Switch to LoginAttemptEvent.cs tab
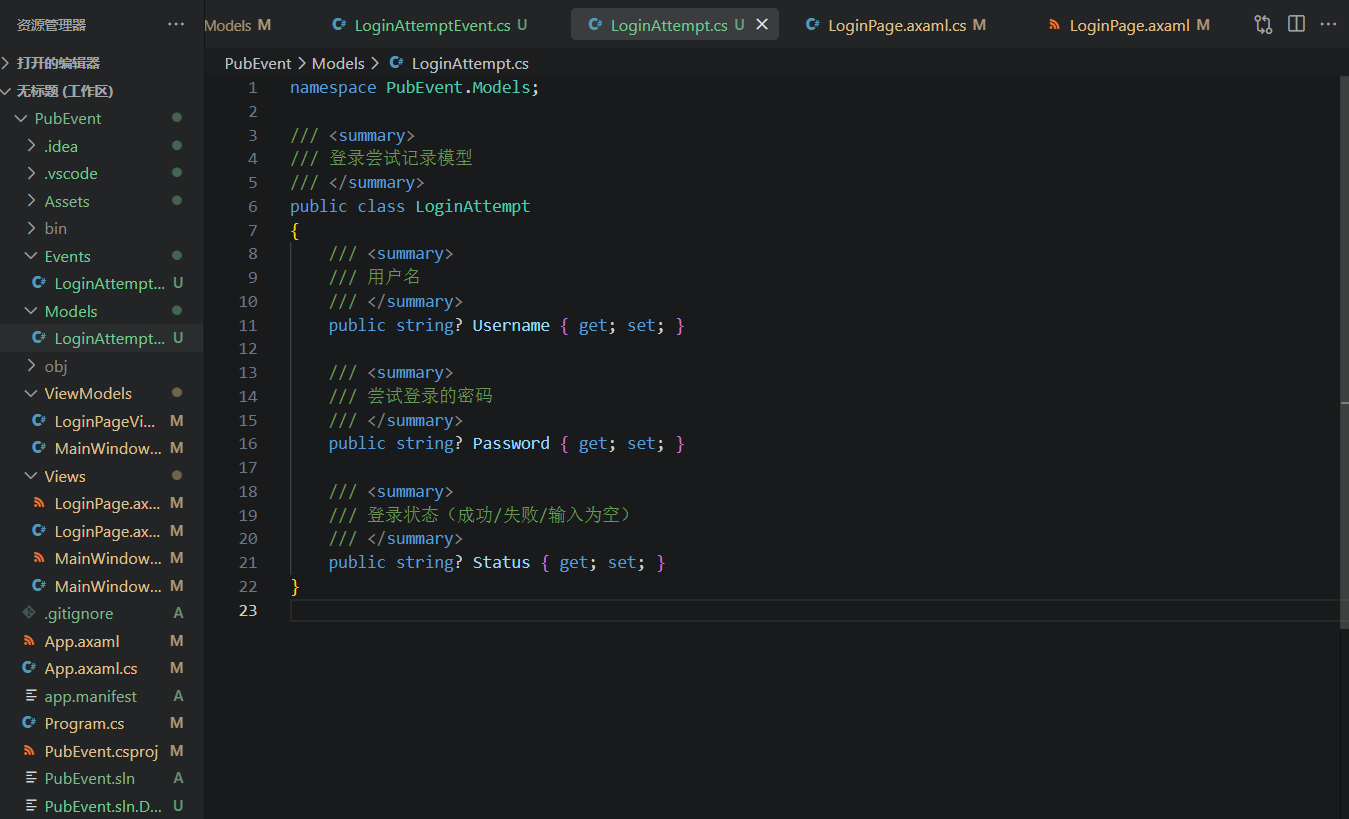Viewport: 1349px width, 819px height. click(430, 25)
